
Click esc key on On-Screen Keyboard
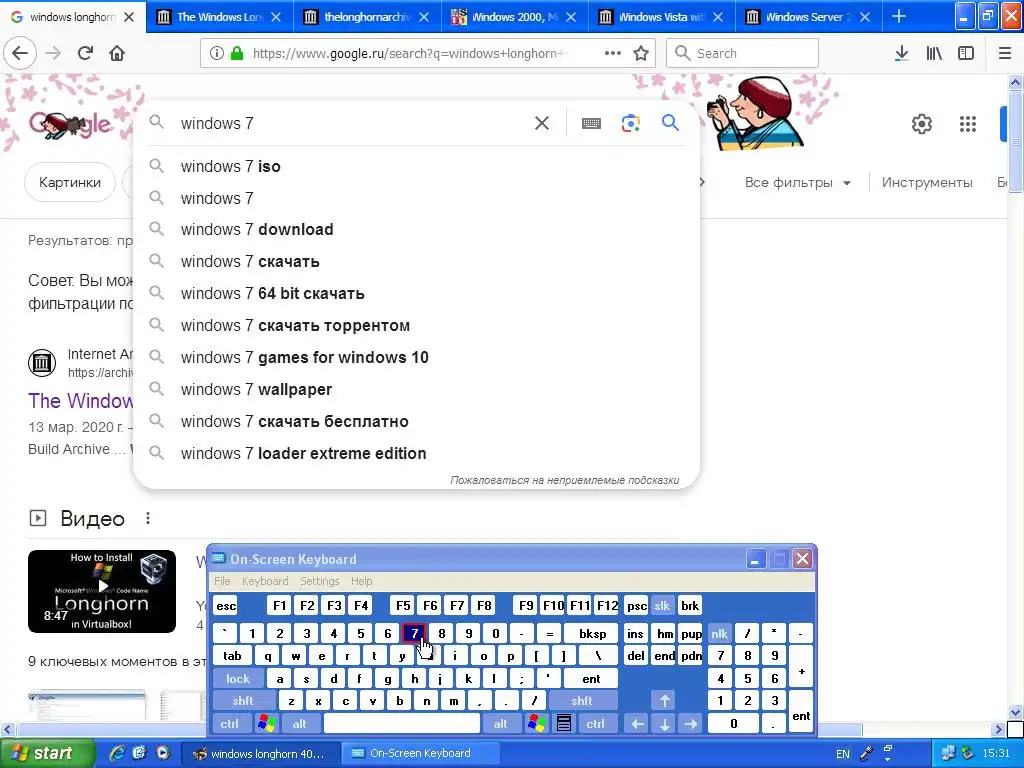click(x=226, y=605)
